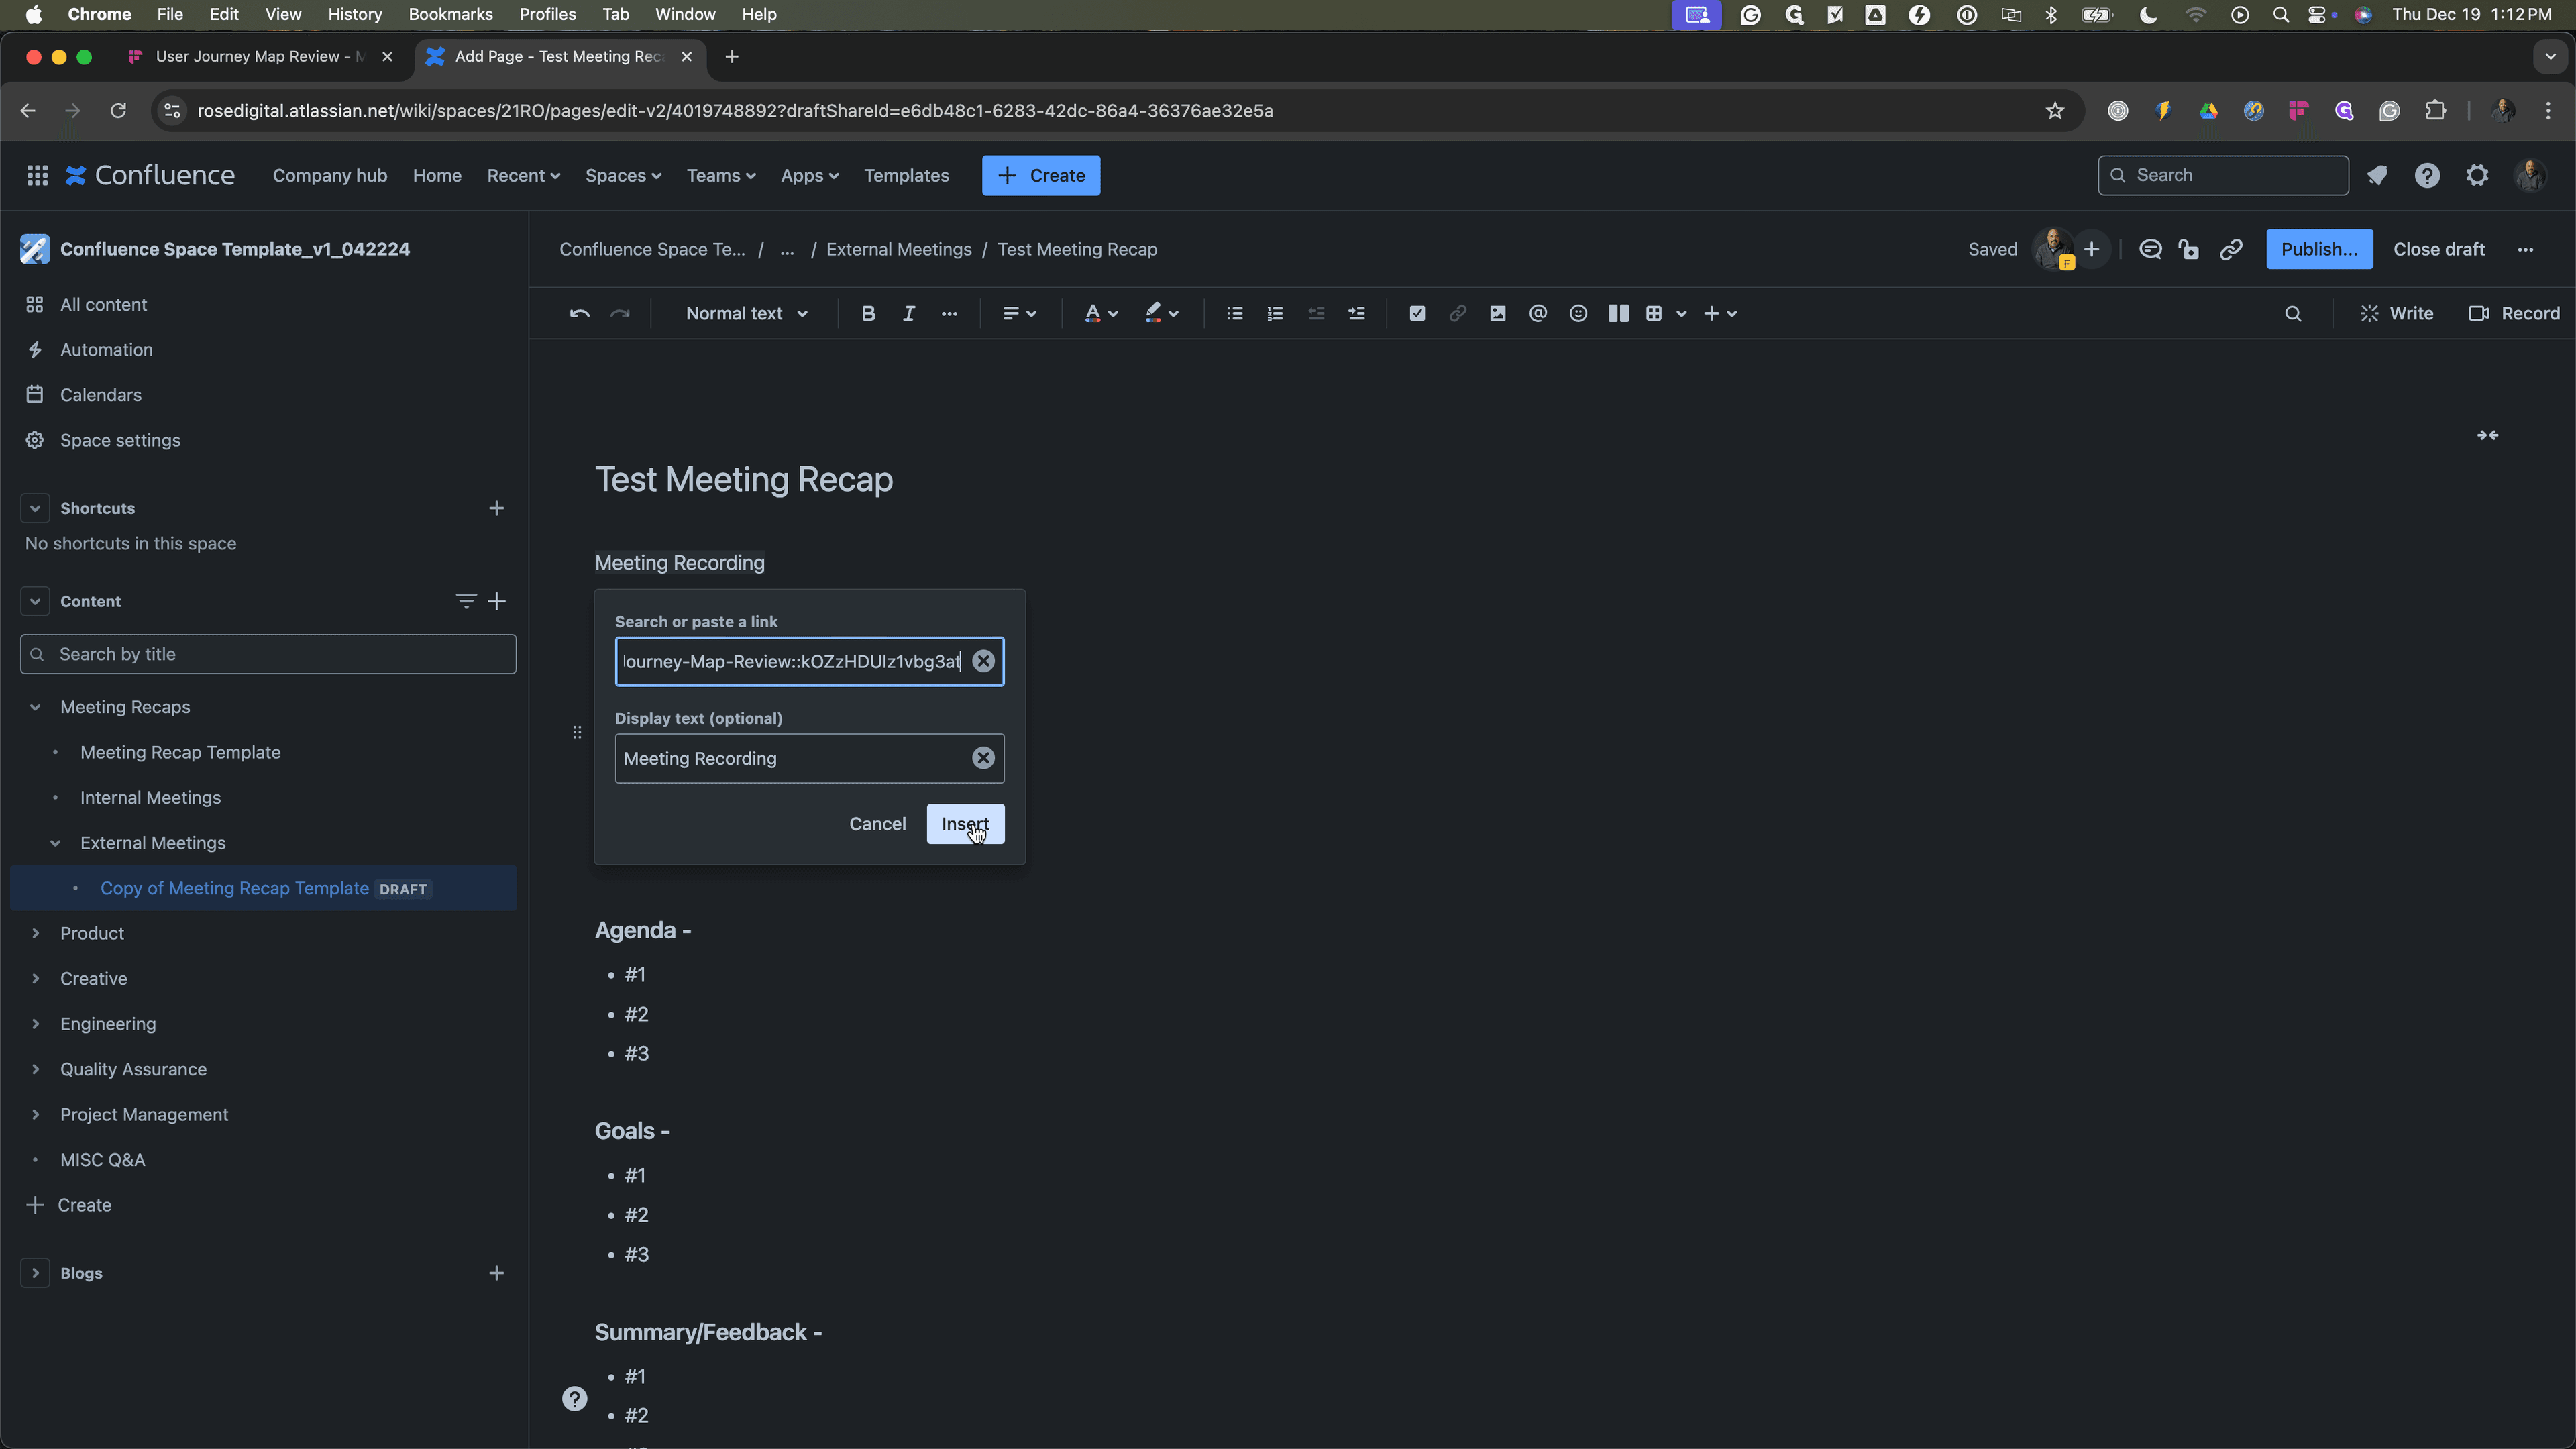Viewport: 2576px width, 1449px height.
Task: Click the Search by title field
Action: pyautogui.click(x=268, y=654)
